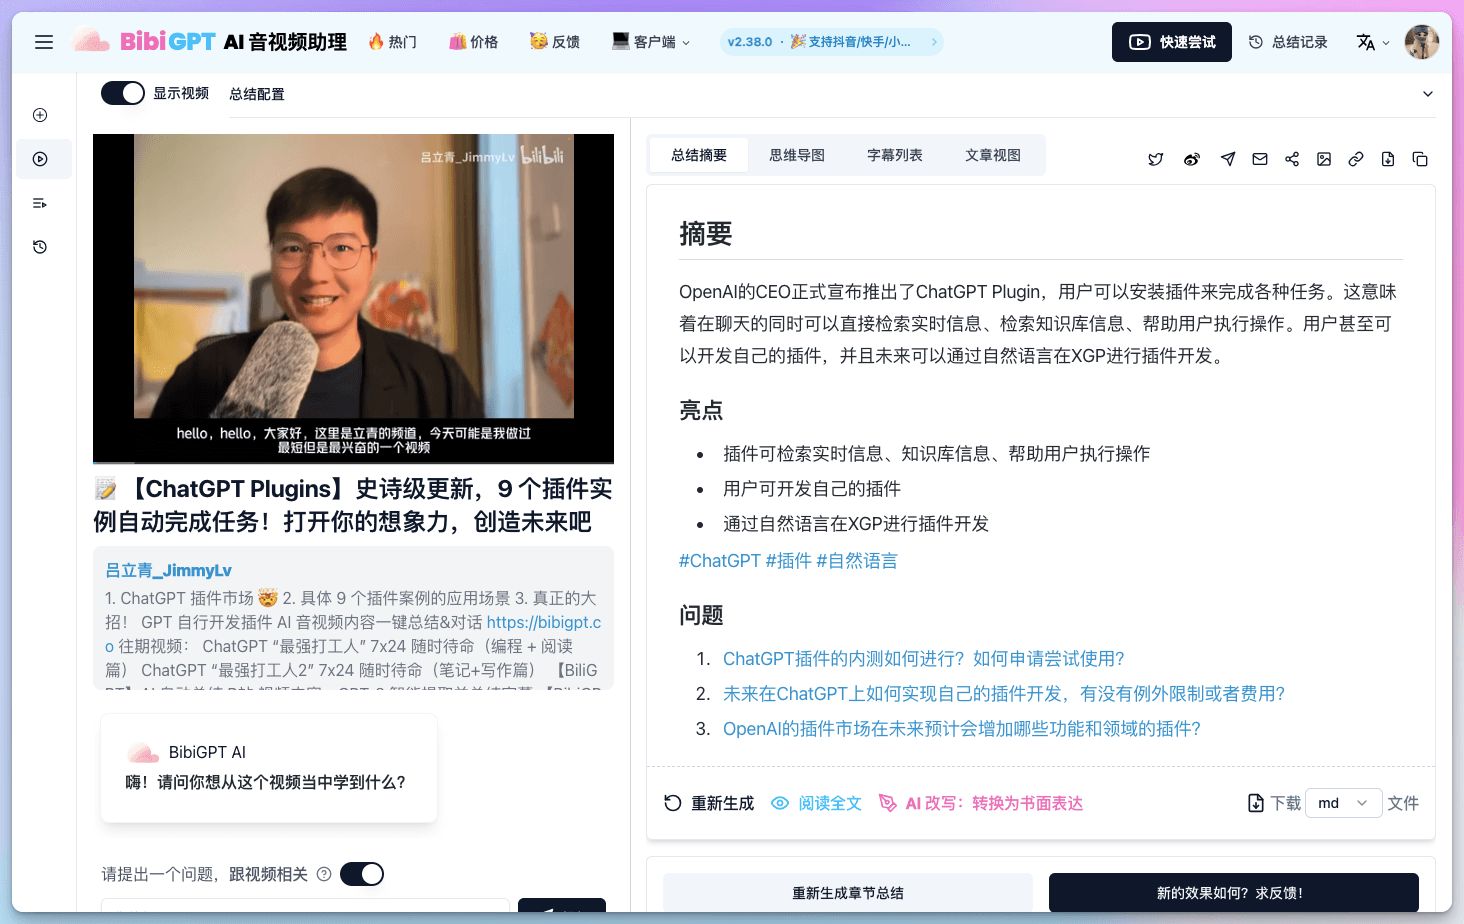Click the video player thumbnail

353,298
